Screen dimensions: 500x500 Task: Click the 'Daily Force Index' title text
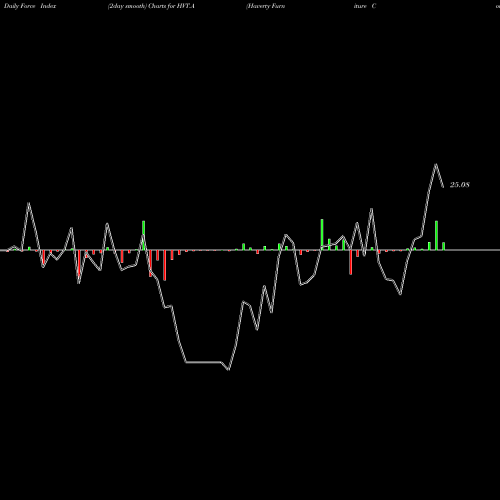click(30, 6)
